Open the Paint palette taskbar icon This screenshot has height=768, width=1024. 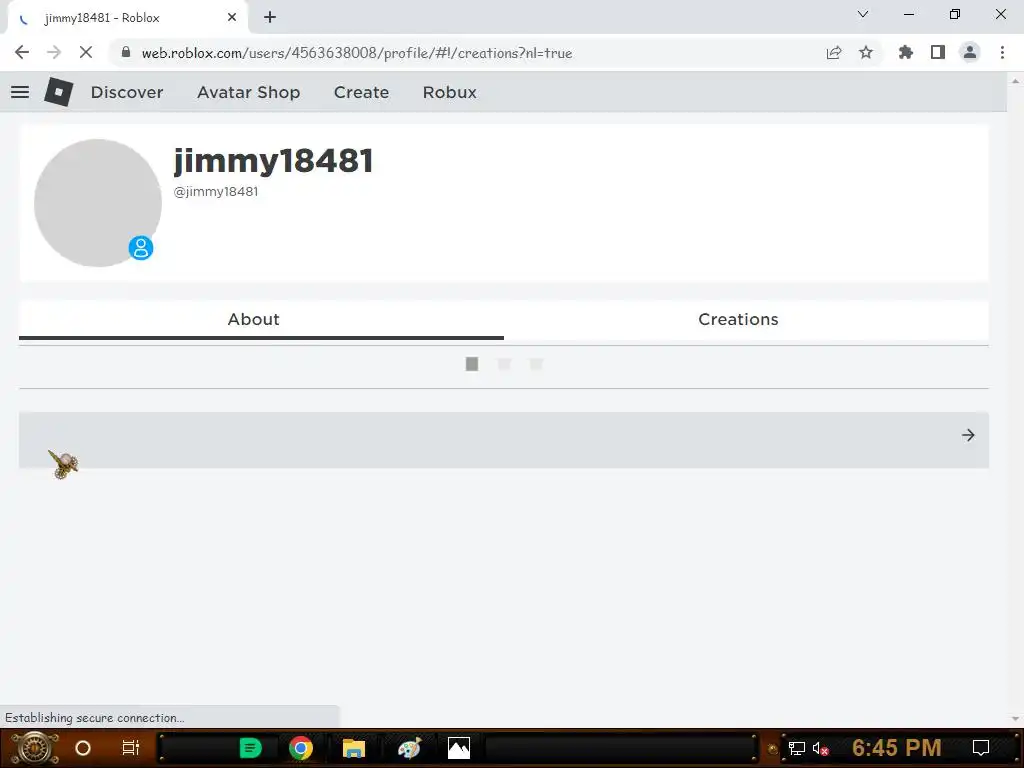point(409,748)
